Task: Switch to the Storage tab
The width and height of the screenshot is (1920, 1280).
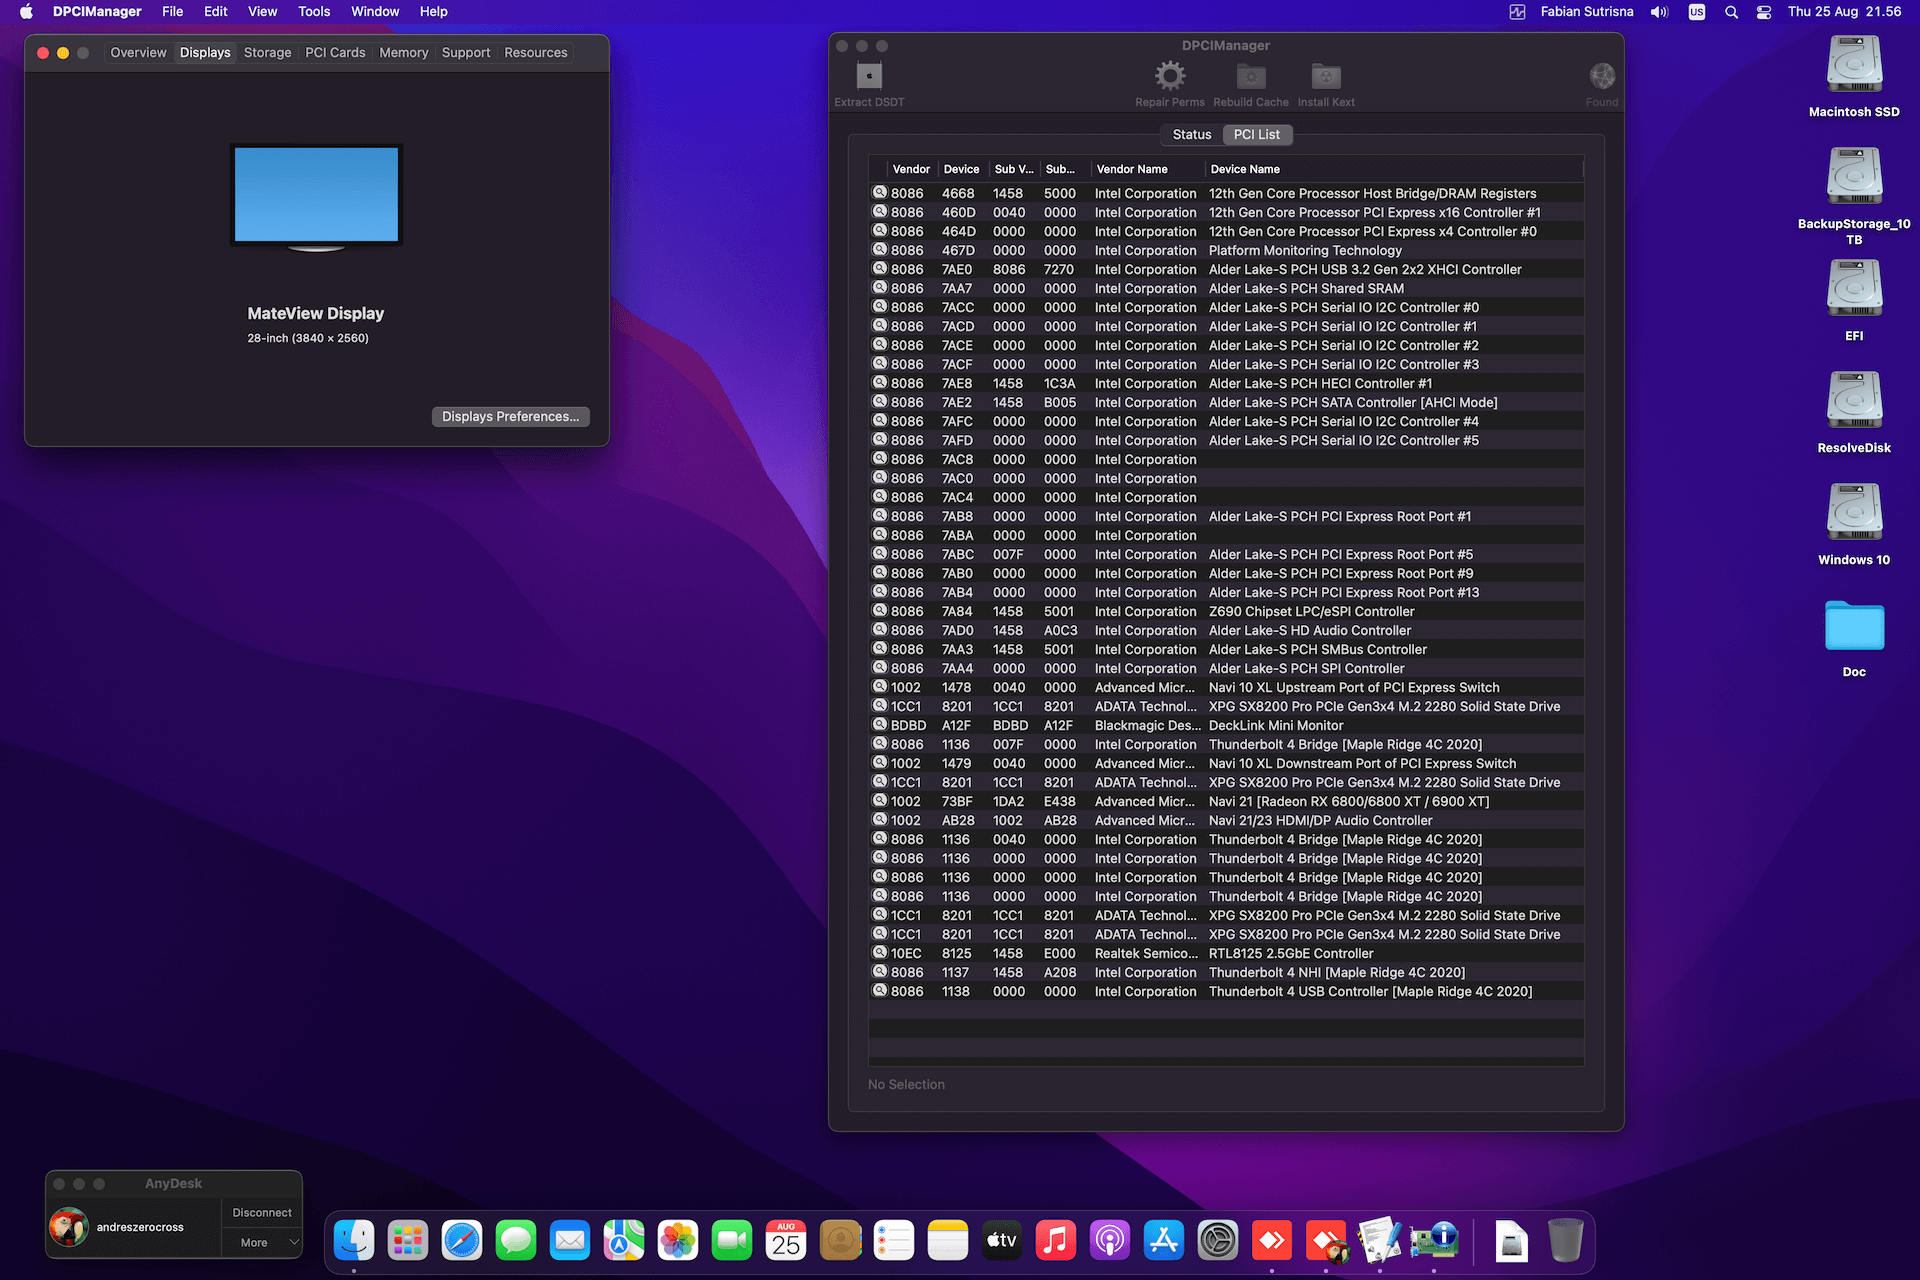Action: click(x=267, y=53)
